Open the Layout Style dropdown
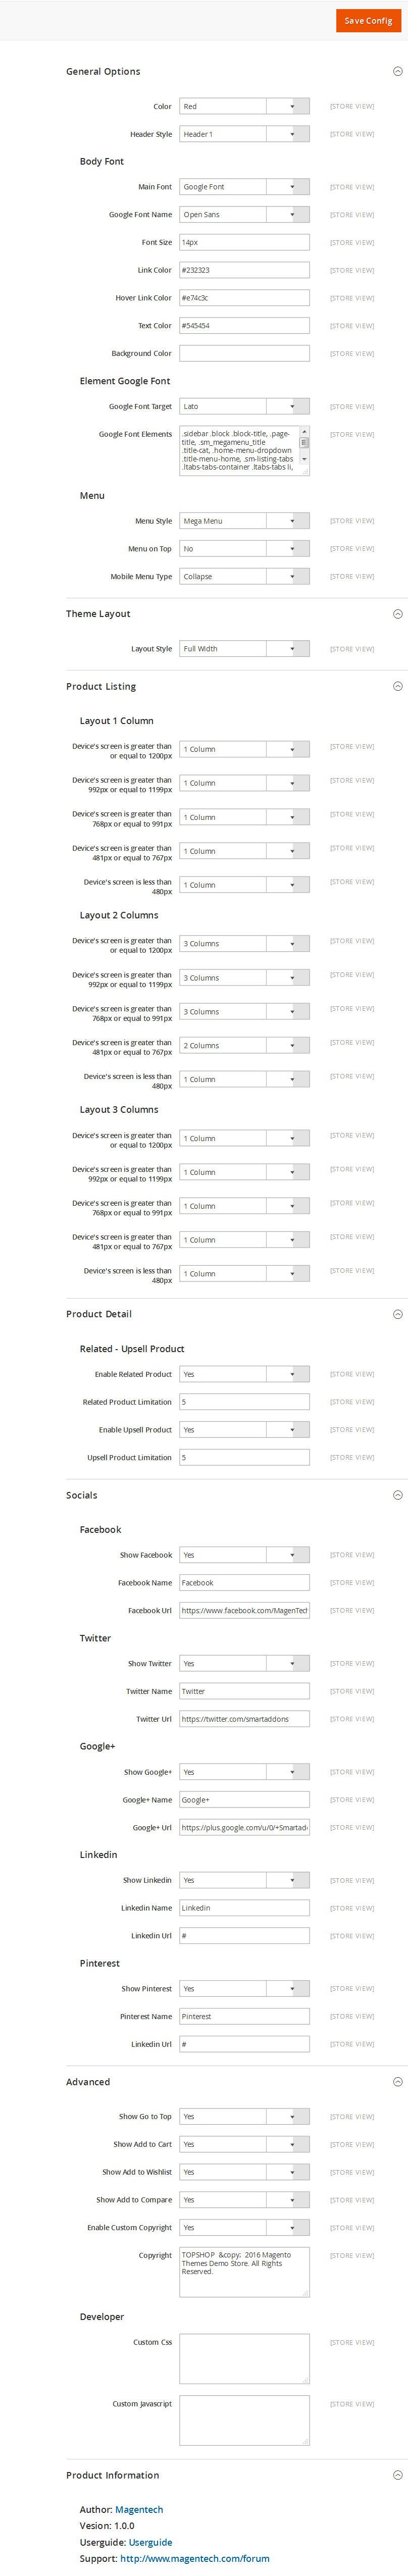Image resolution: width=408 pixels, height=2576 pixels. (x=244, y=649)
